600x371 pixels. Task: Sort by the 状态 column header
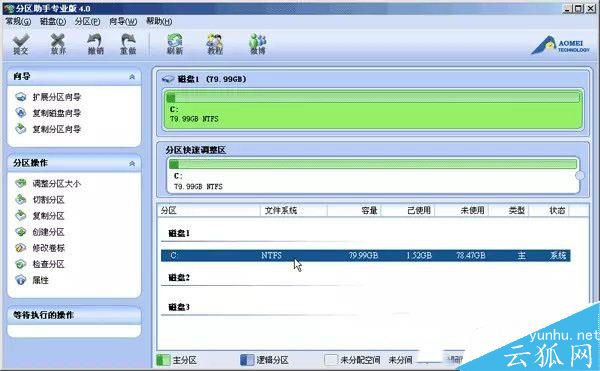549,210
